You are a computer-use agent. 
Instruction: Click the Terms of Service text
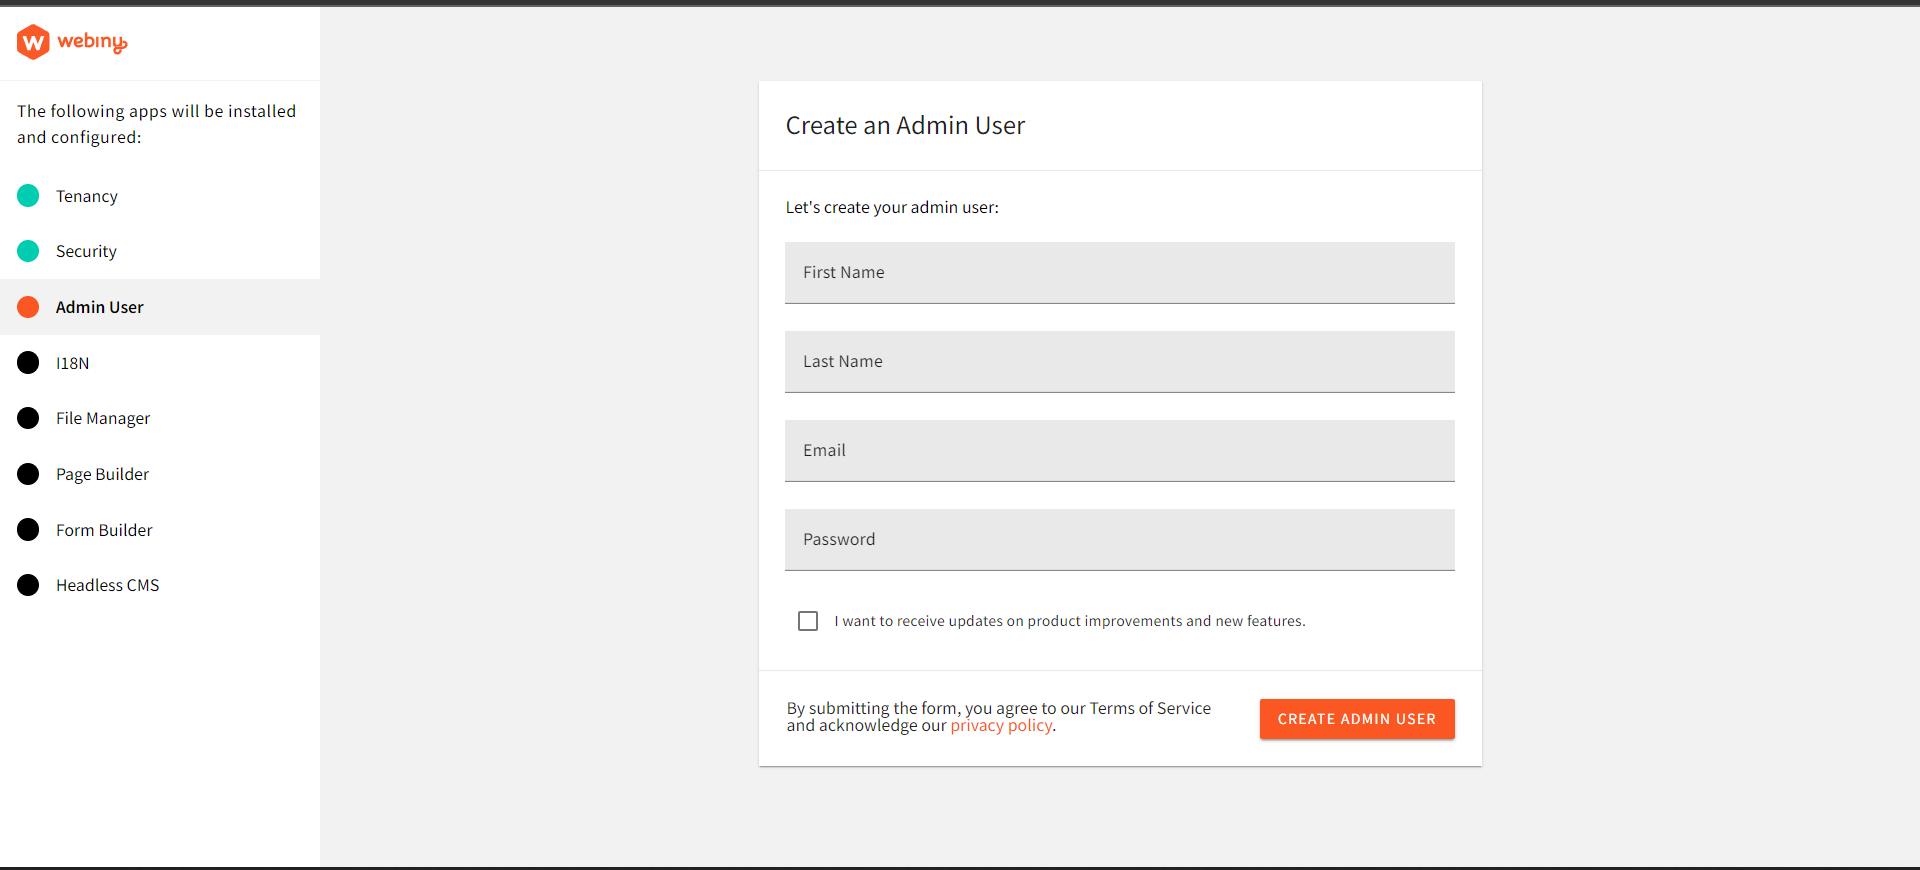(1148, 708)
